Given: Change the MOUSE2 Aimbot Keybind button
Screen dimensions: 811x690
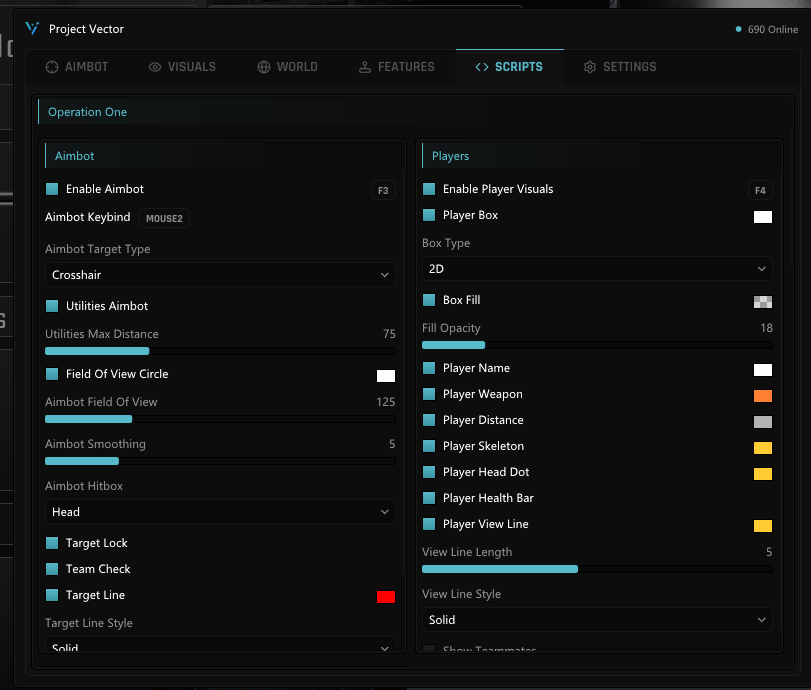Looking at the screenshot, I should point(164,218).
